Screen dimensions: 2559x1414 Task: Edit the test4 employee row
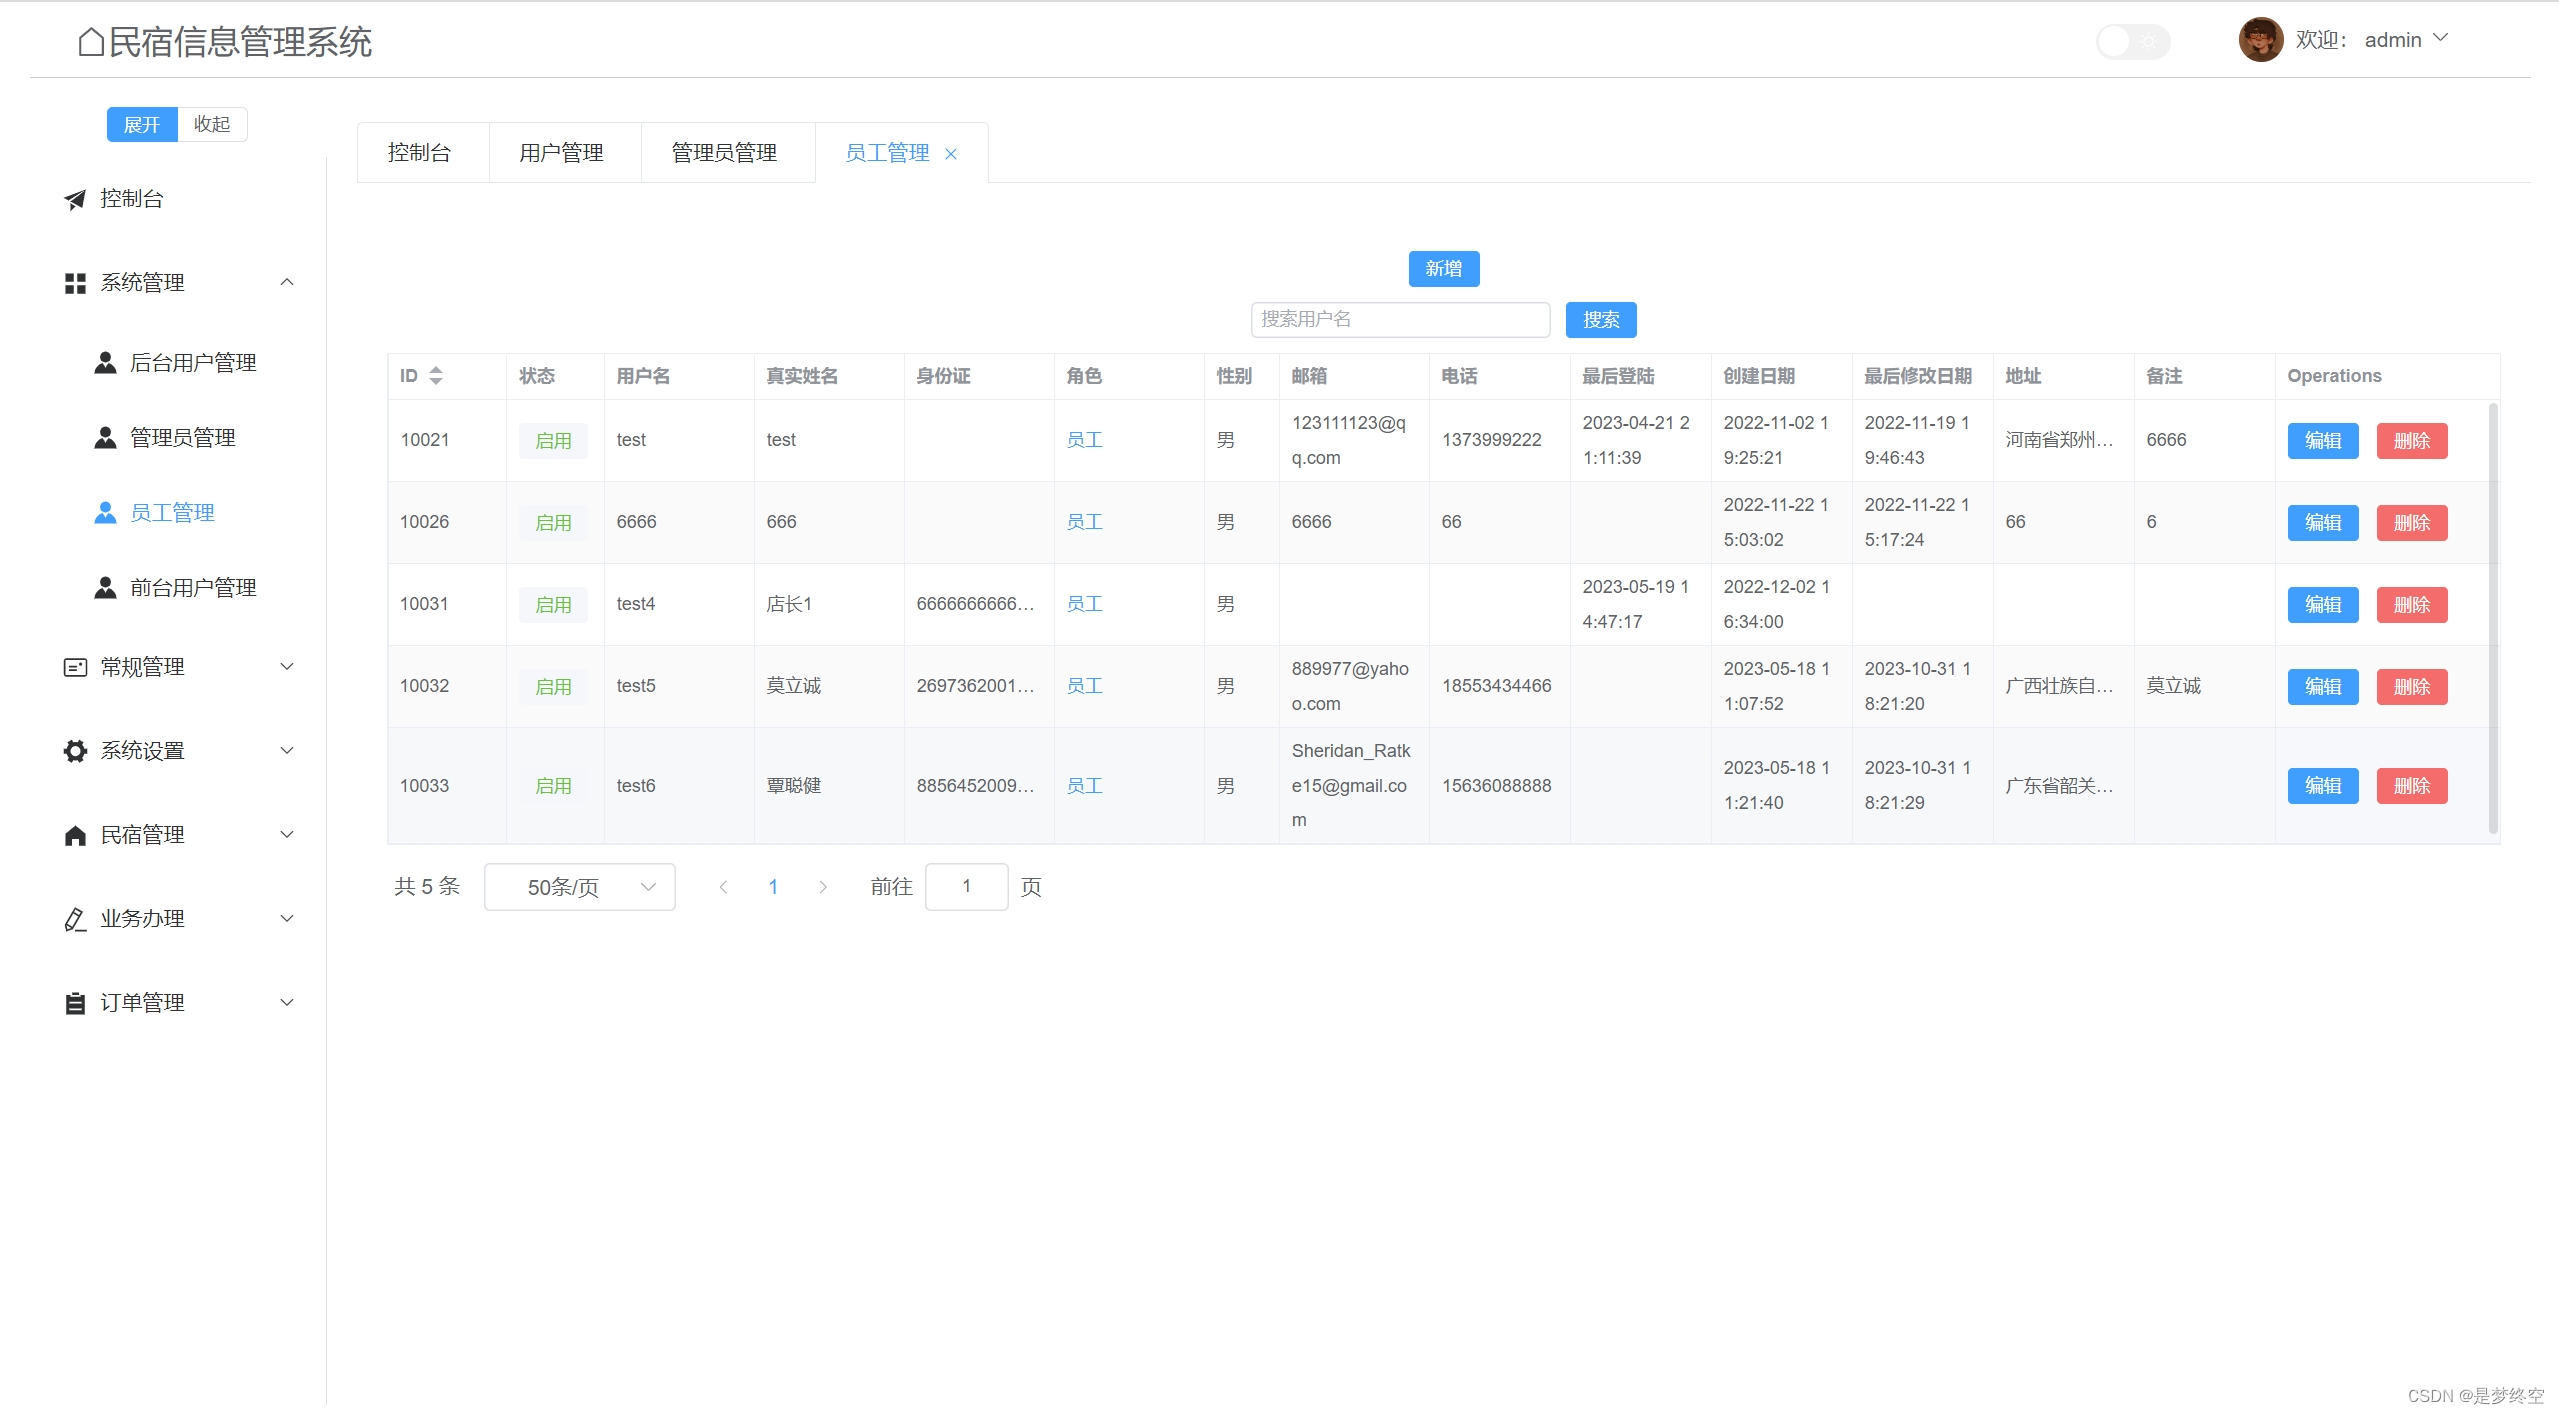coord(2323,605)
